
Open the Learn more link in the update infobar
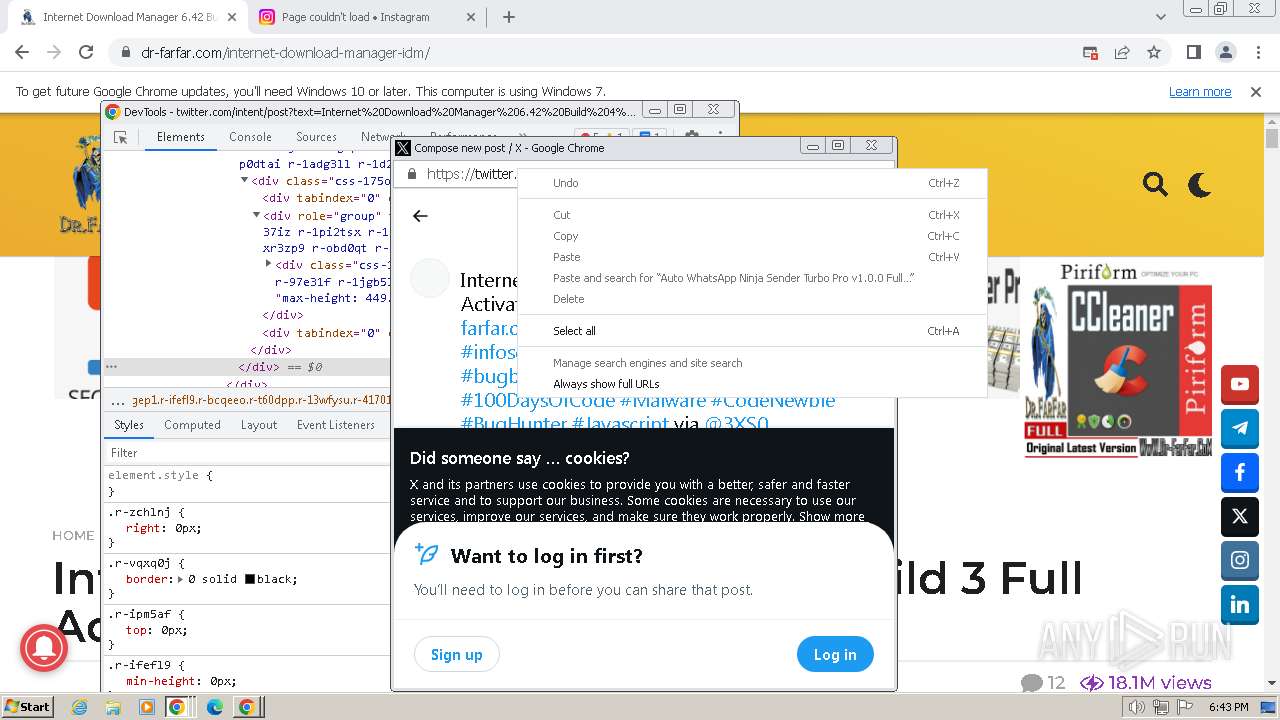1200,91
